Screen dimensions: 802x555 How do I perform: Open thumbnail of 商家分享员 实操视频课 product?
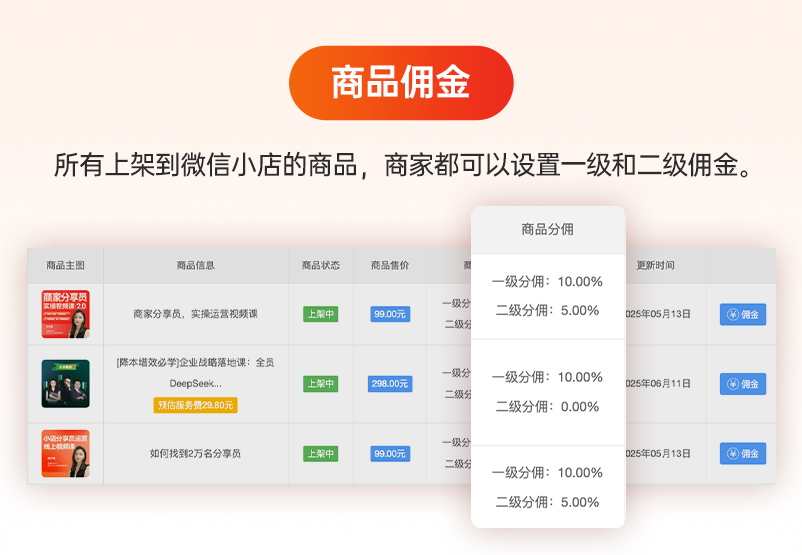tap(65, 314)
